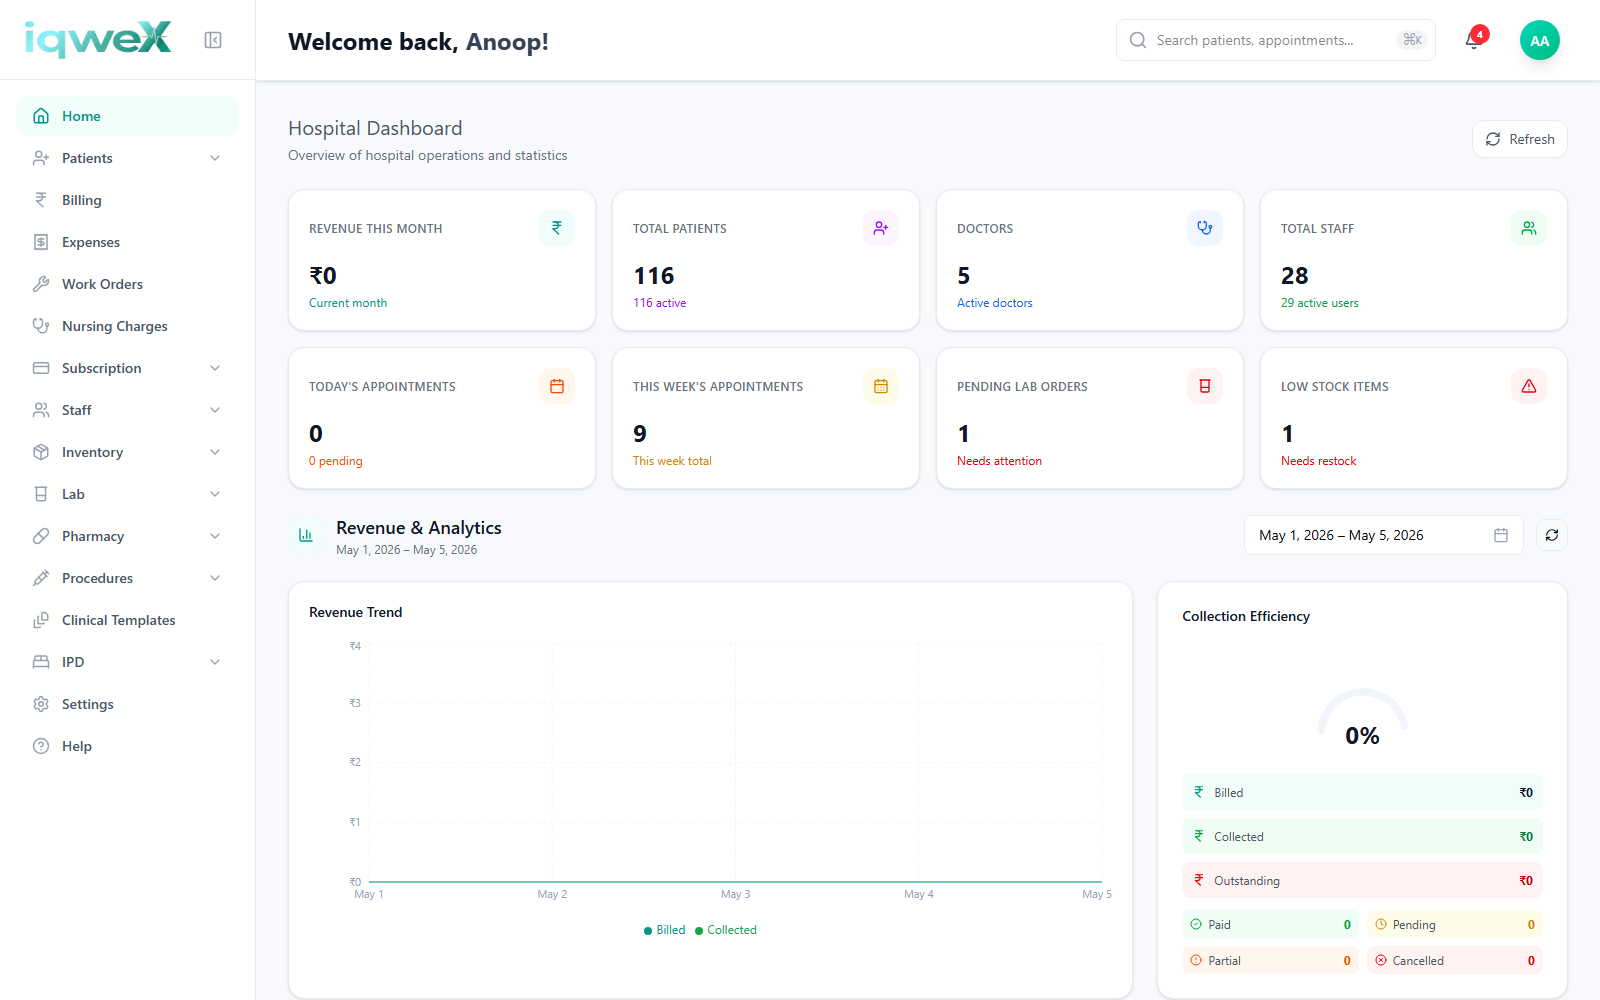This screenshot has height=1000, width=1600.
Task: Click the stethoscope icon on Doctors card
Action: point(1205,228)
